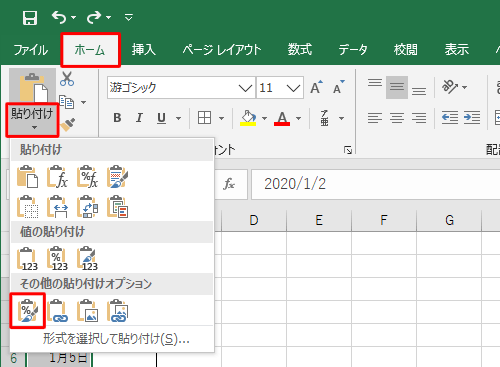Align text to middle vertically
Screen dimensions: 500x367
point(397,87)
